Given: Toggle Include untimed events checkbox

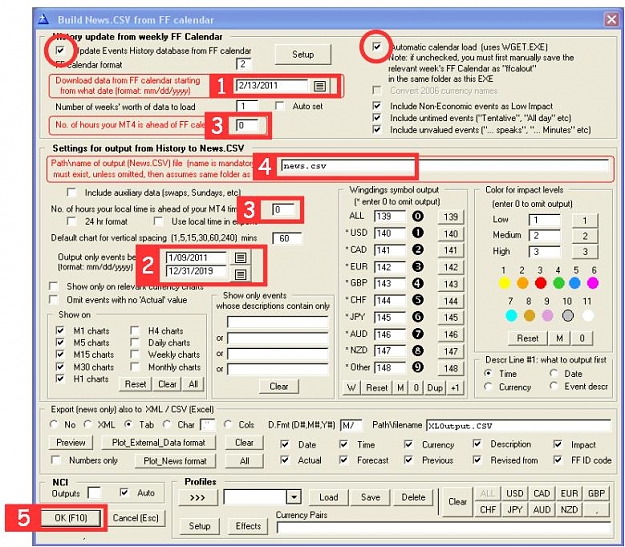Looking at the screenshot, I should click(x=377, y=118).
